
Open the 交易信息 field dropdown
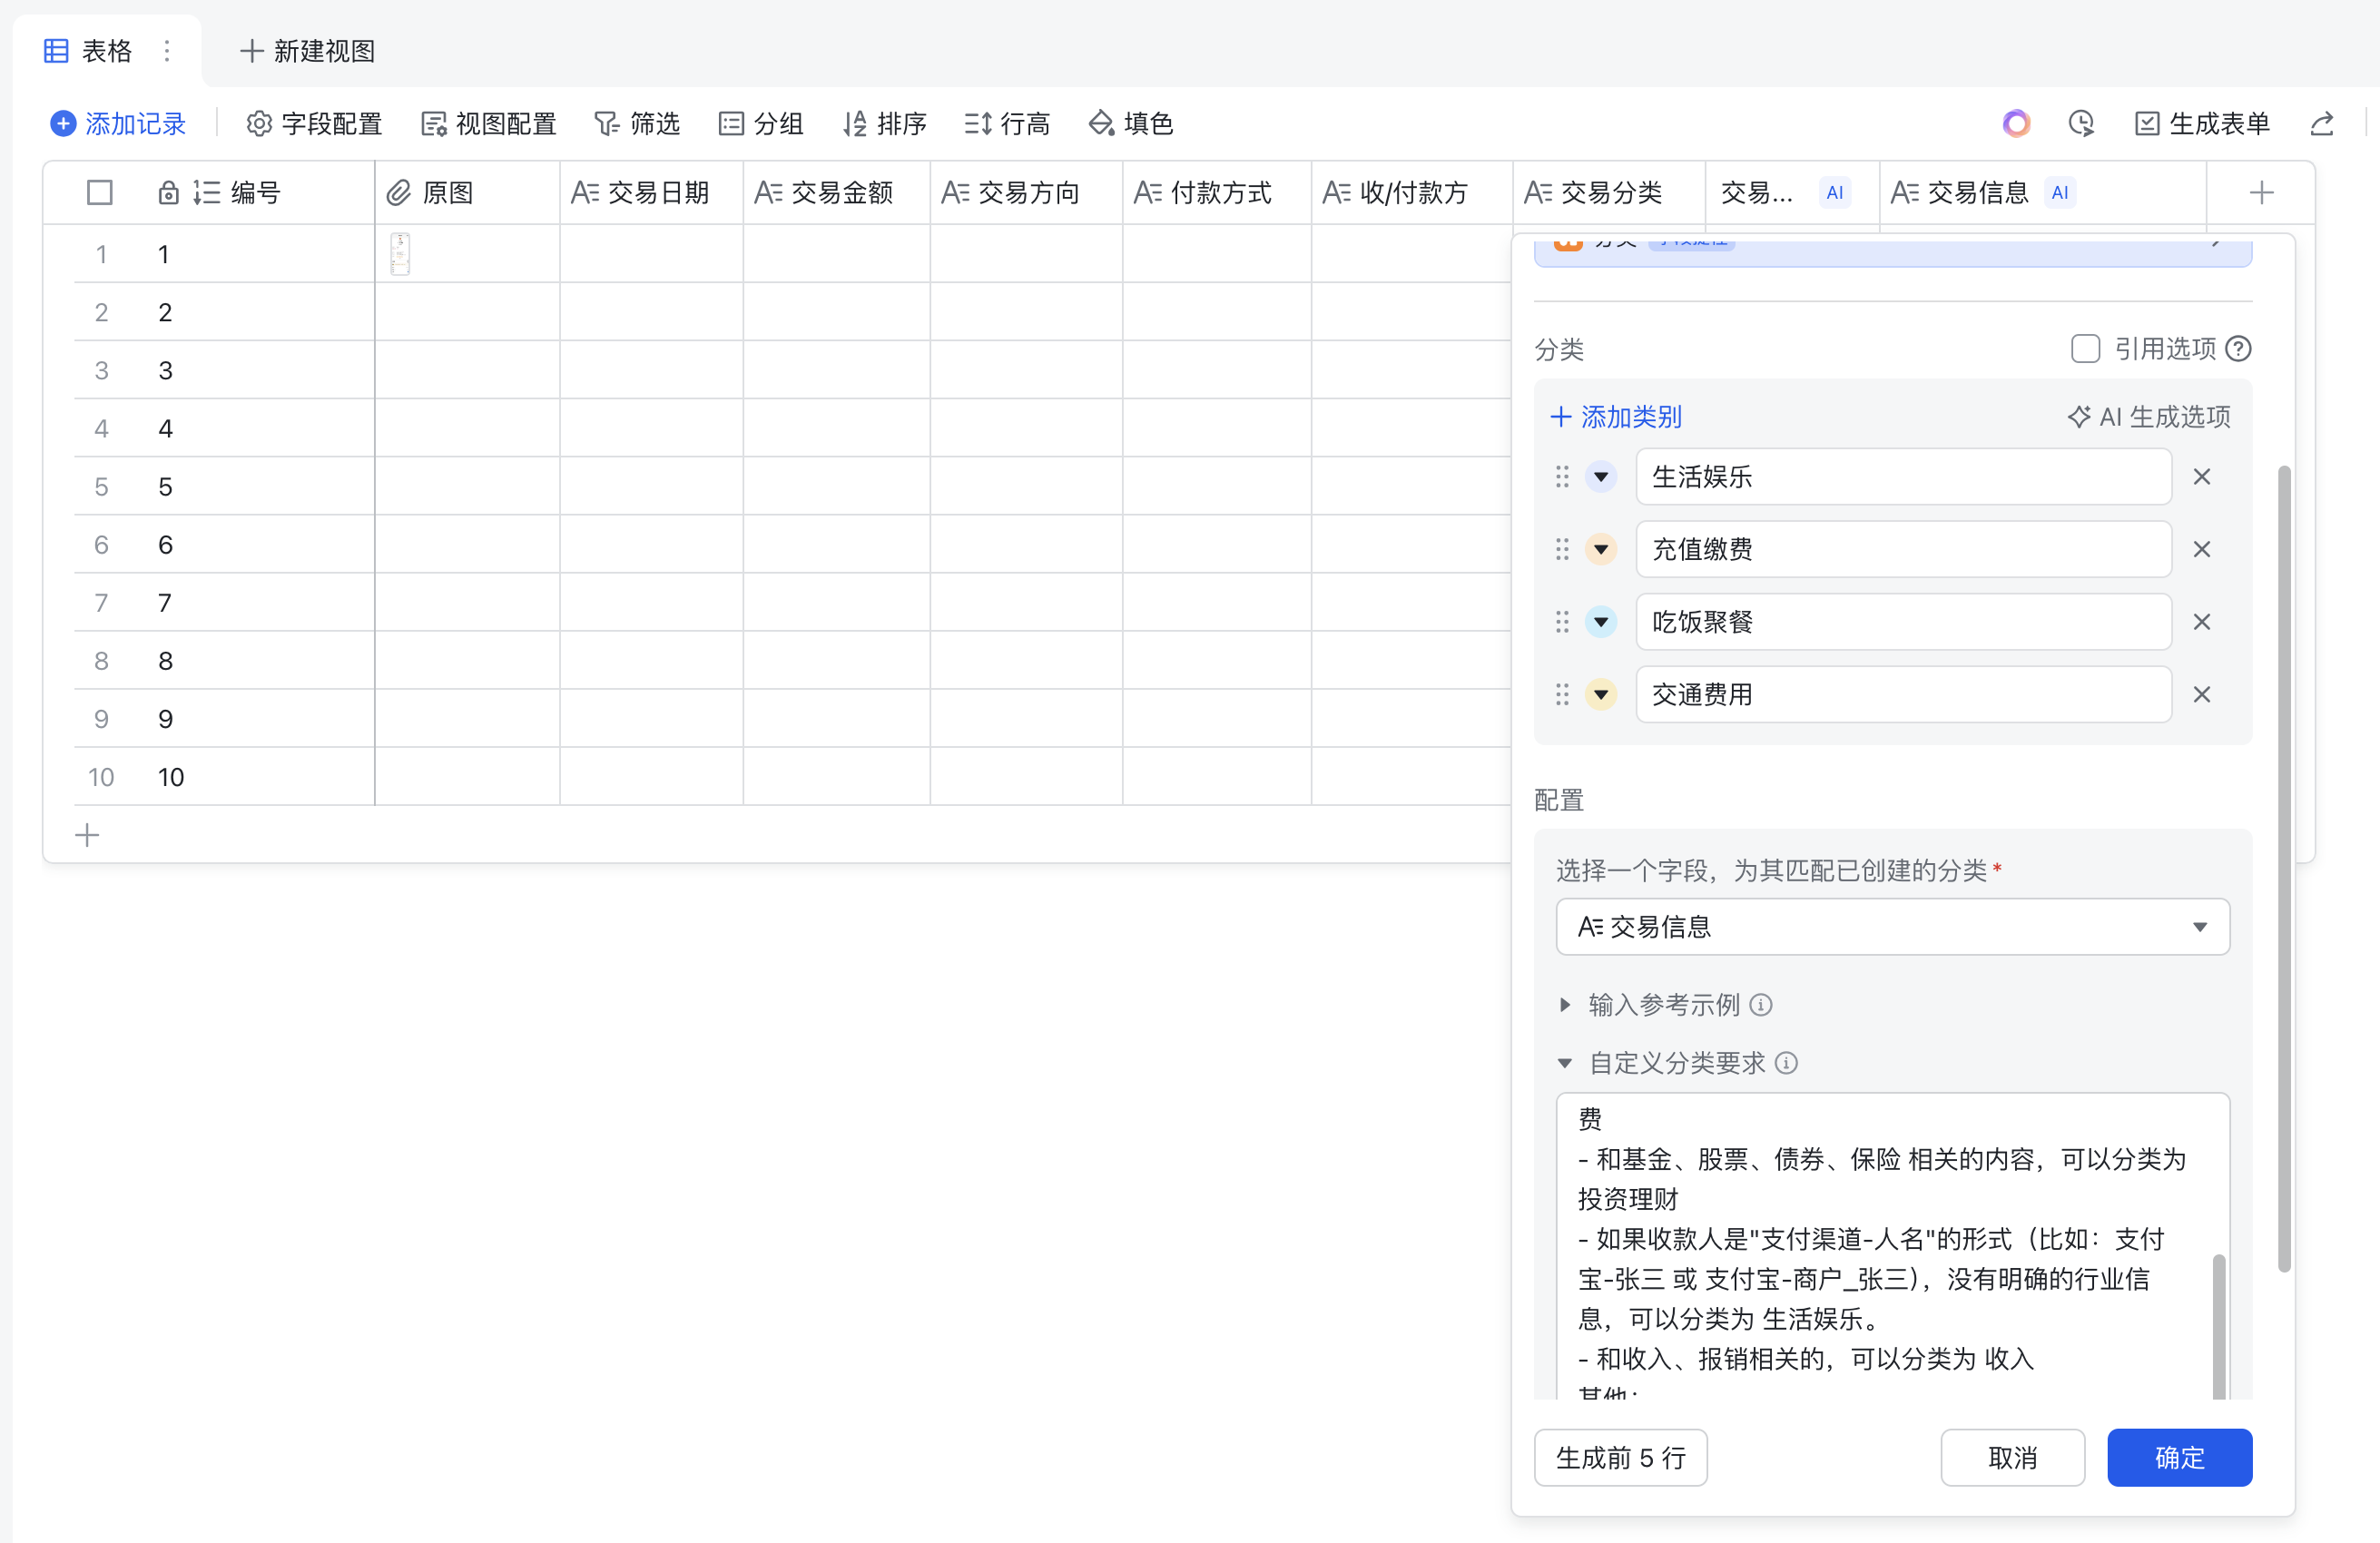pos(1892,927)
